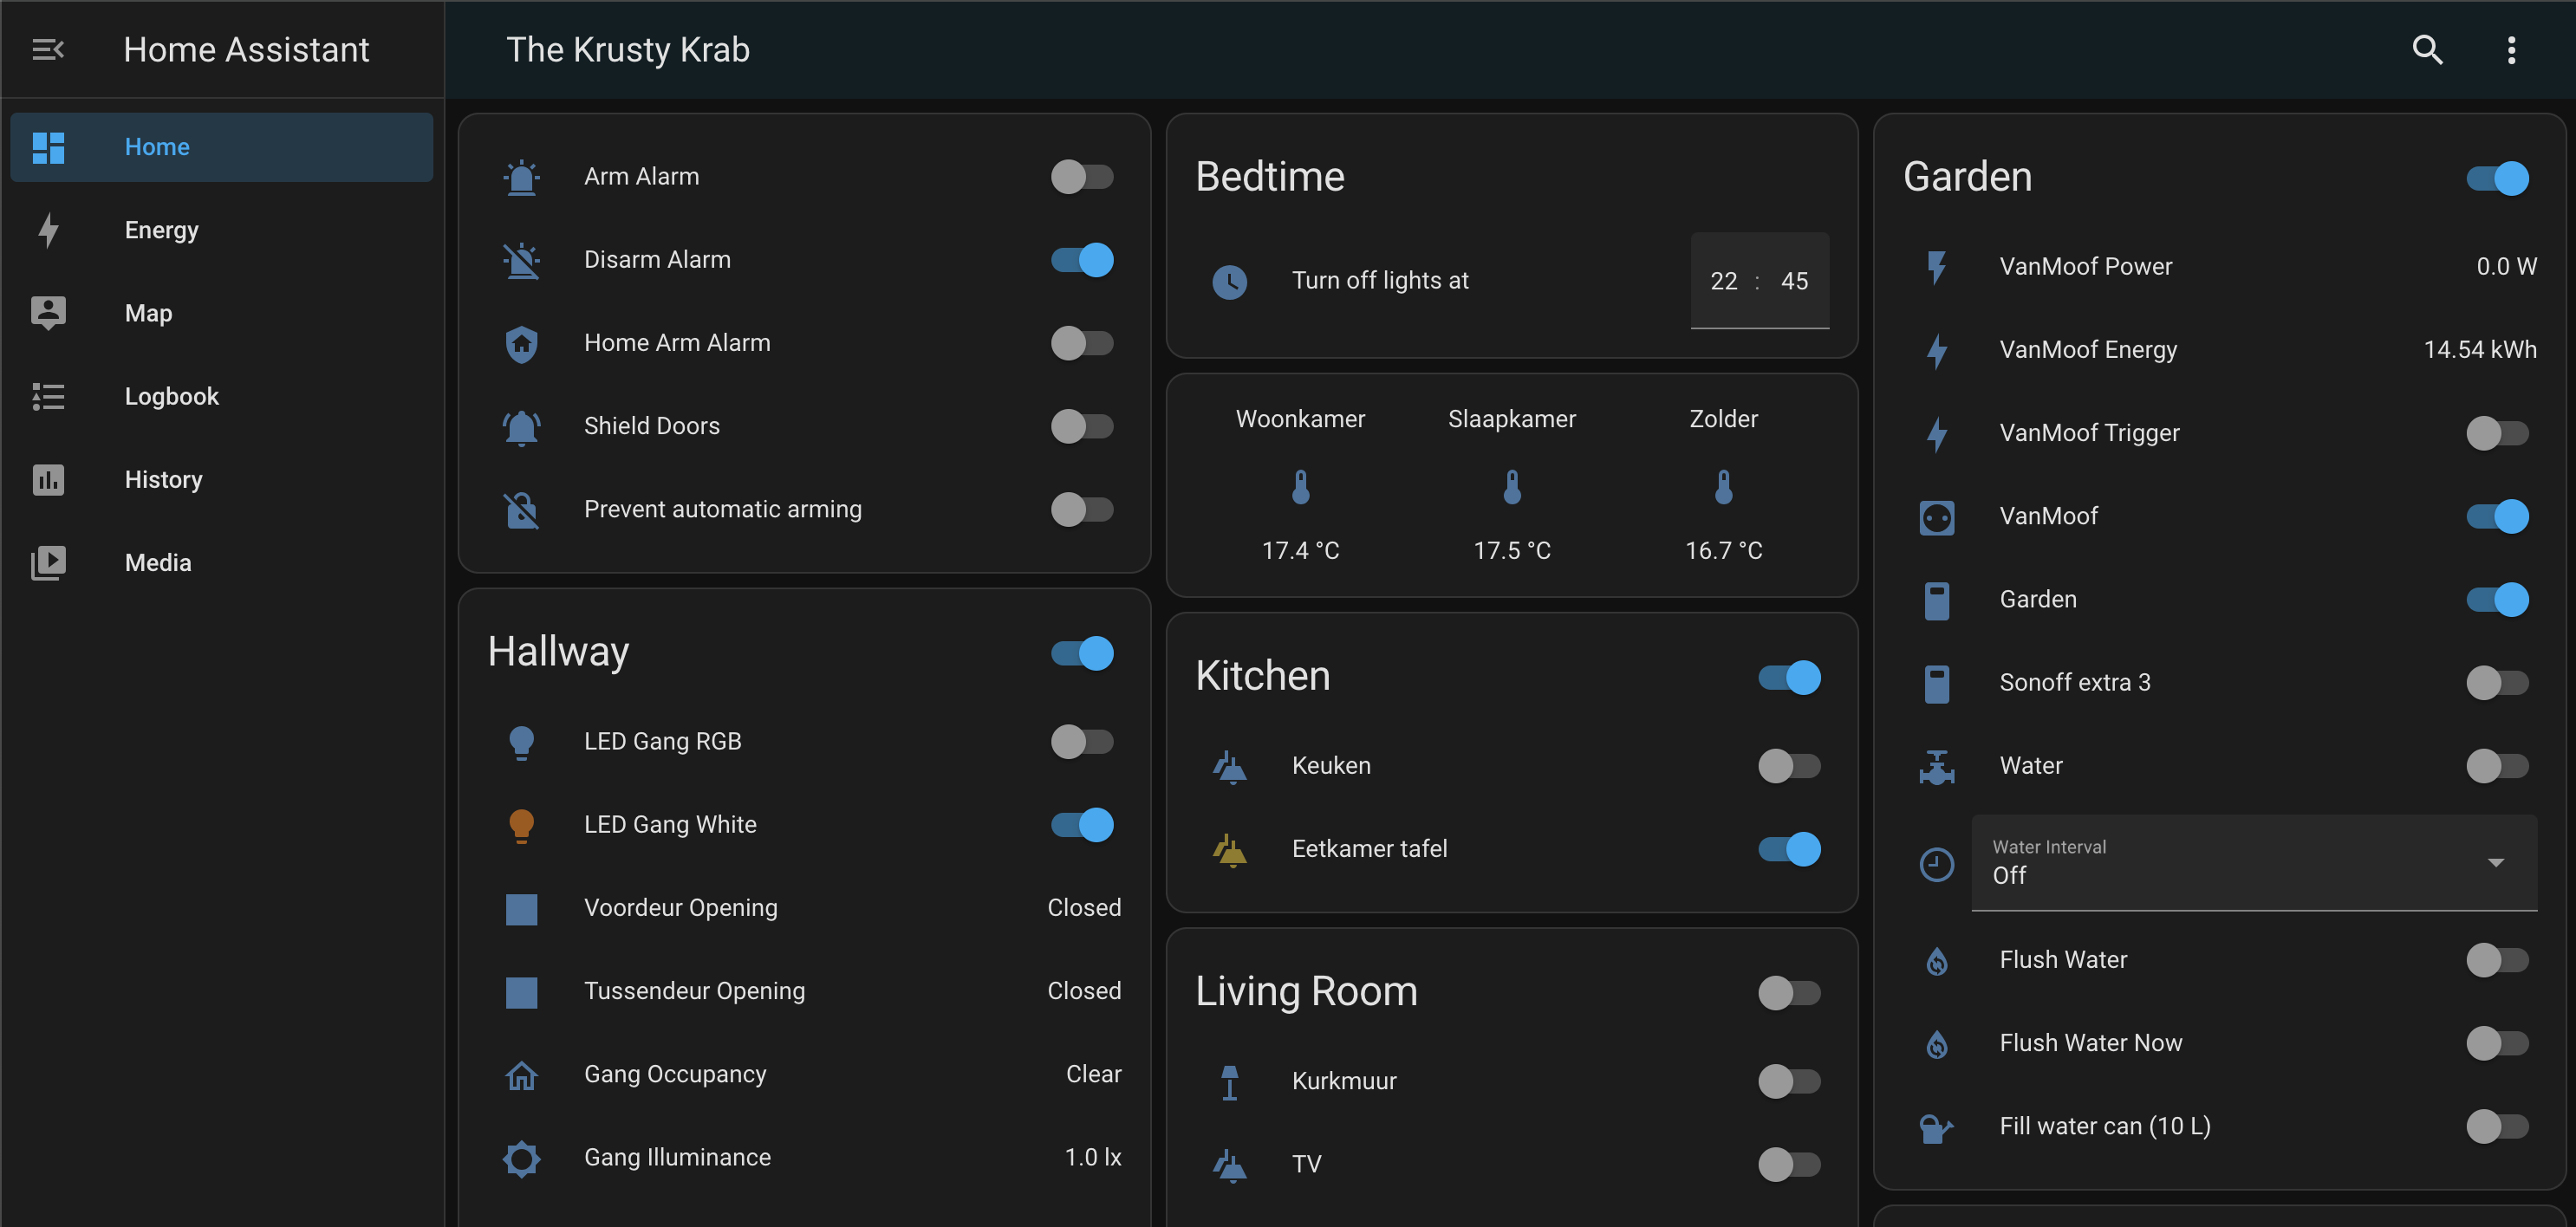
Task: Open the search icon in header
Action: tap(2427, 49)
